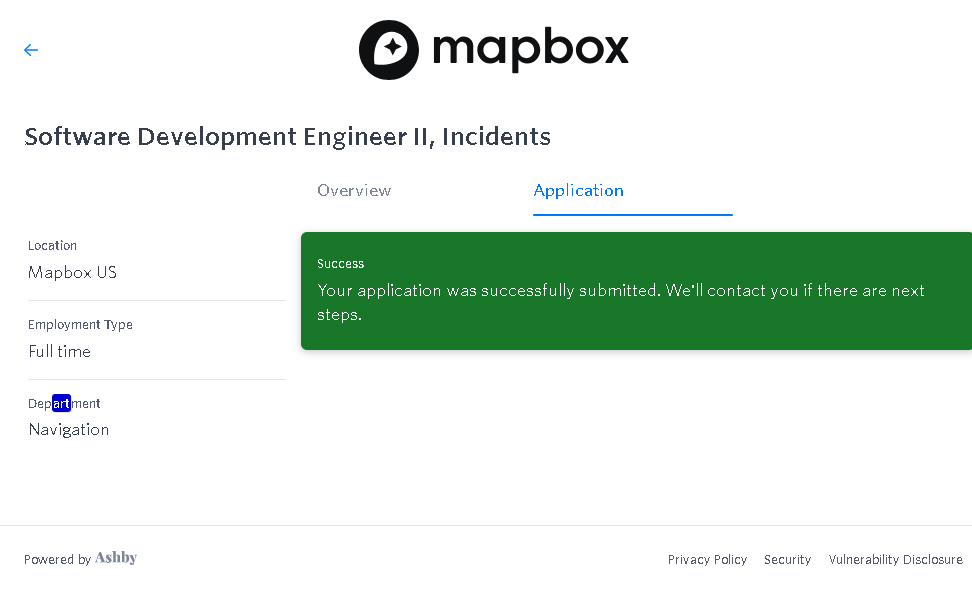This screenshot has width=972, height=592.
Task: Open the Vulnerability Disclosure link
Action: (x=895, y=560)
